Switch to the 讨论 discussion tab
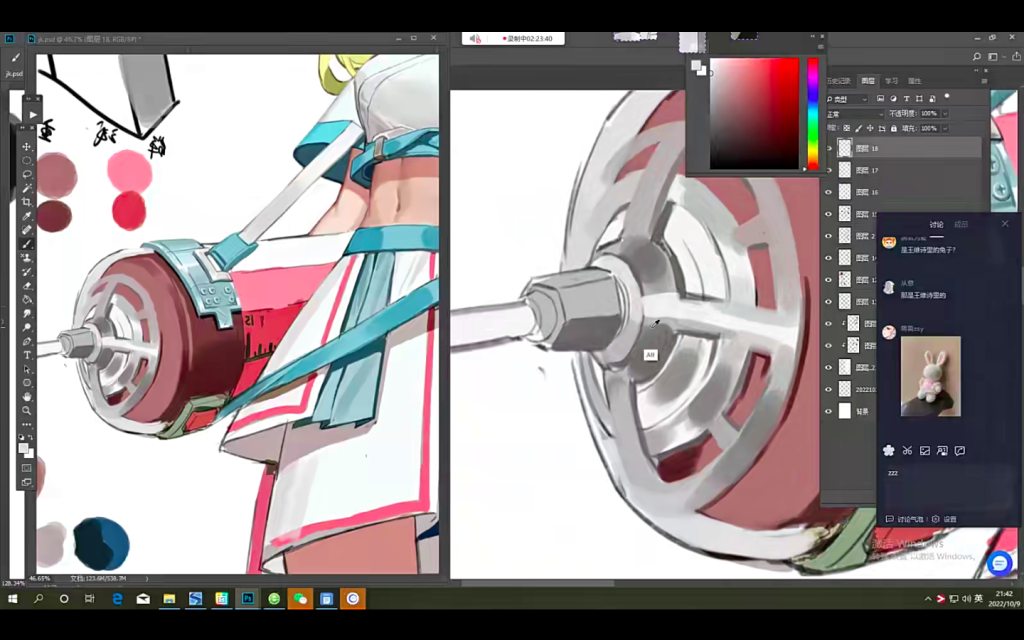 tap(936, 225)
